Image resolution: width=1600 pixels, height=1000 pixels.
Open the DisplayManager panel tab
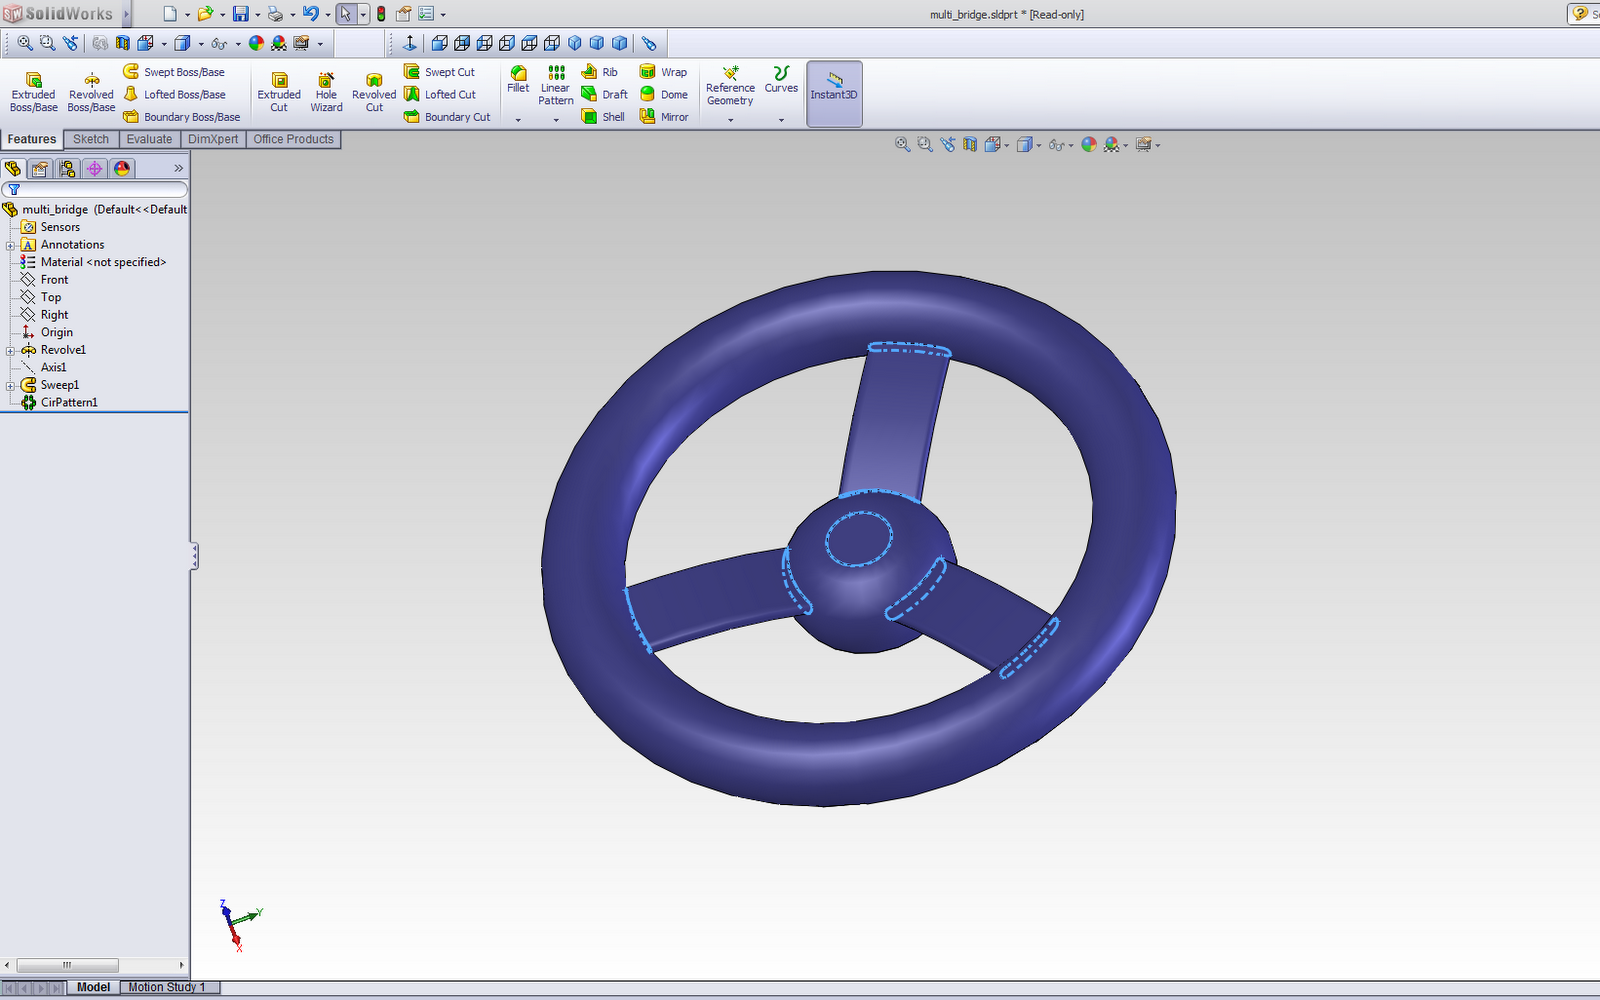(122, 169)
